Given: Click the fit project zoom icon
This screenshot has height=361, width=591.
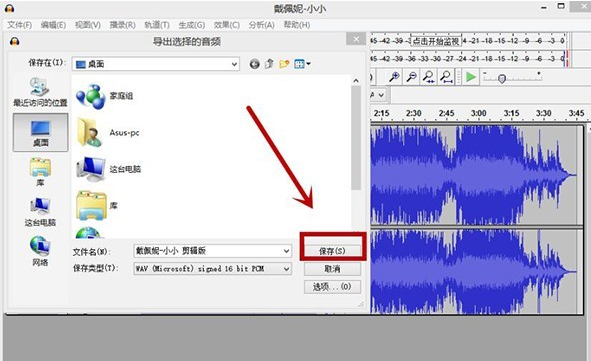Looking at the screenshot, I should click(446, 77).
